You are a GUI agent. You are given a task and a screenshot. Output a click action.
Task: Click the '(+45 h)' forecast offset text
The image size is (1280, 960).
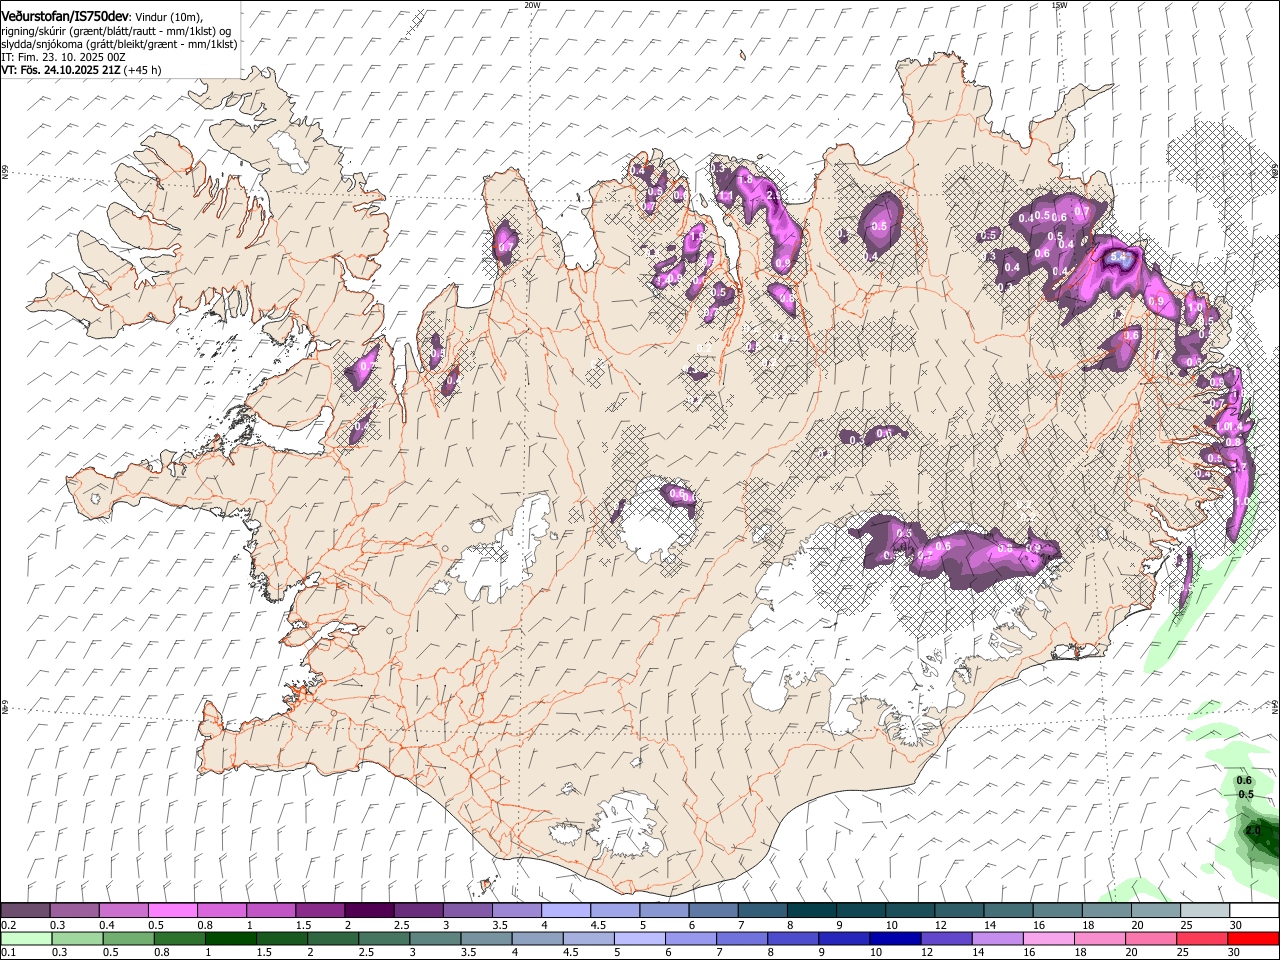pos(142,70)
